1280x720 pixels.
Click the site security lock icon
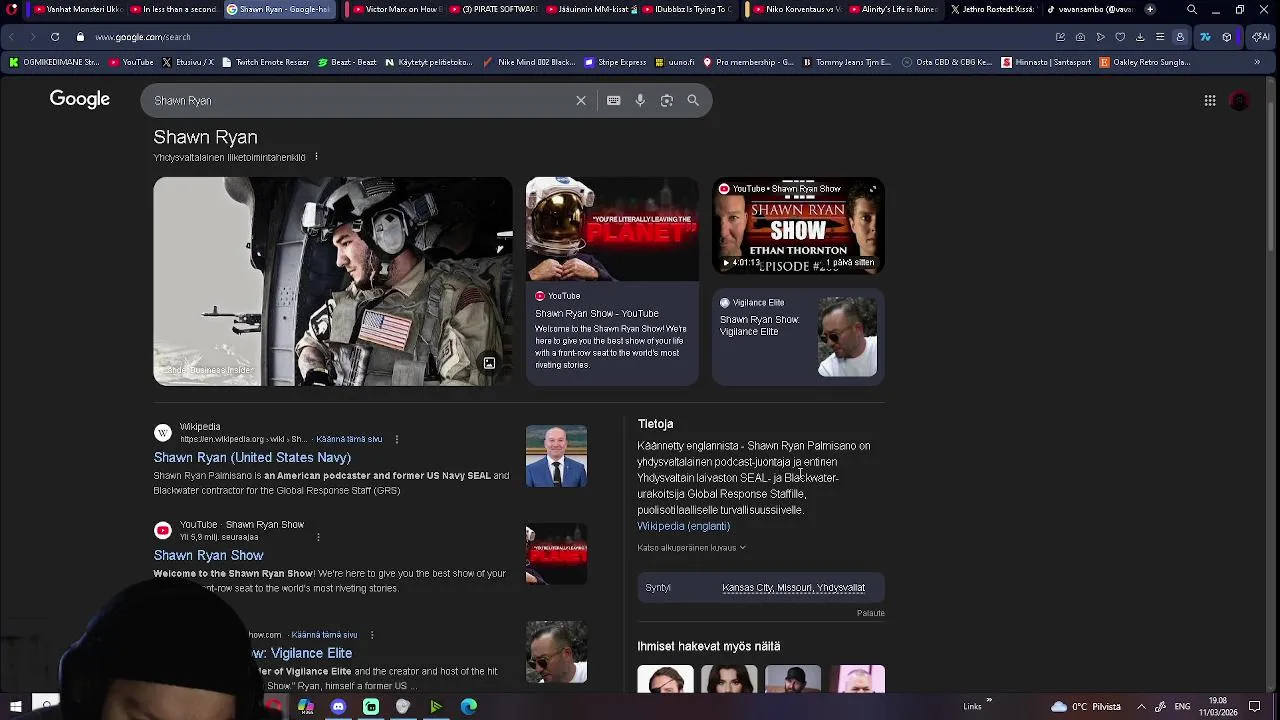pyautogui.click(x=80, y=37)
